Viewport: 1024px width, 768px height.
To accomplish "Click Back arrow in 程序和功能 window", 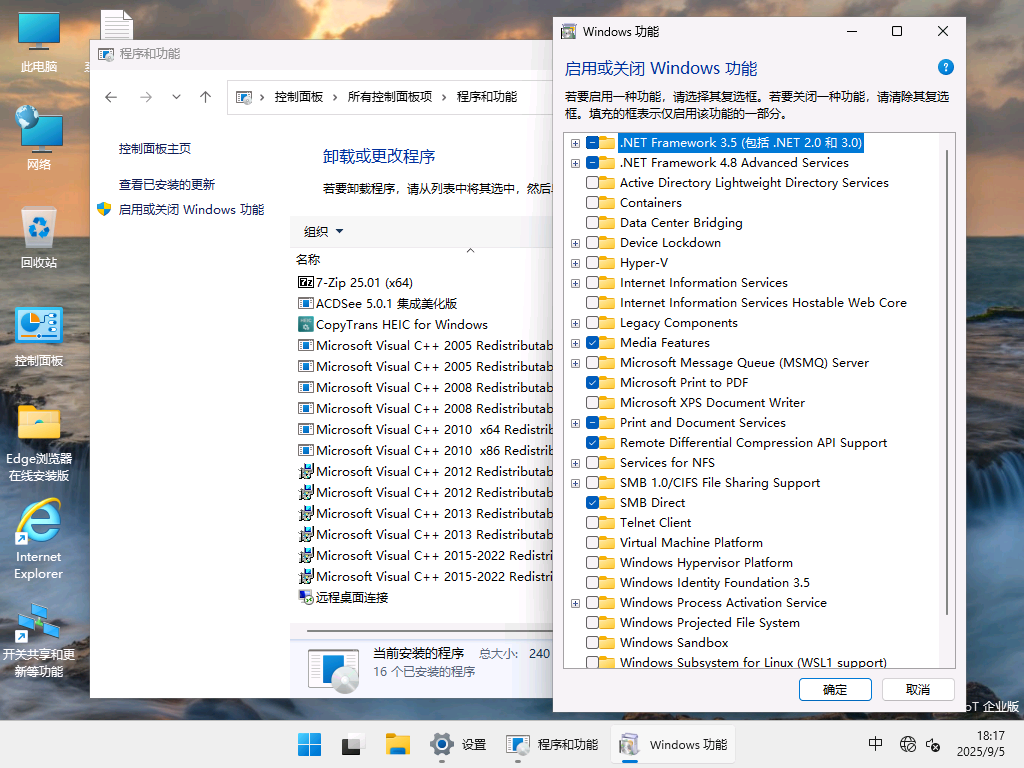I will [x=111, y=97].
